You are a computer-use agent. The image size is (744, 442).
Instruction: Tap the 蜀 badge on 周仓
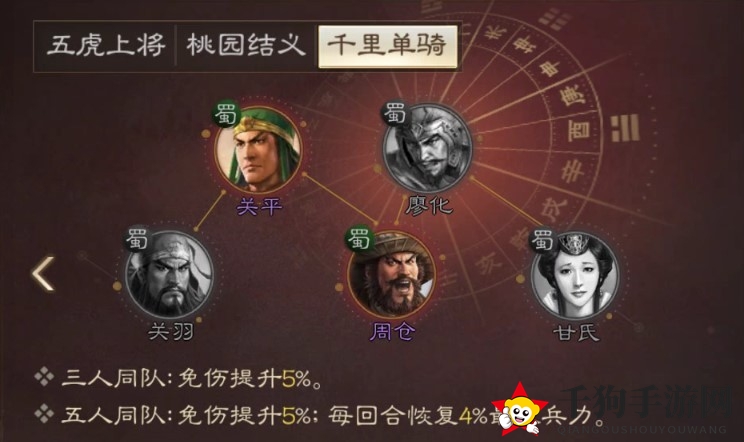[360, 239]
